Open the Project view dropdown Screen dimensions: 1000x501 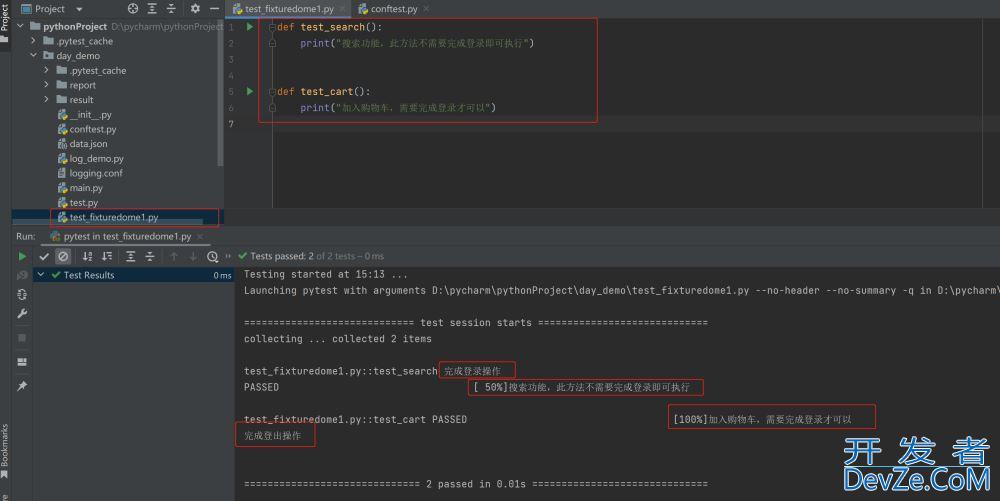click(x=79, y=9)
